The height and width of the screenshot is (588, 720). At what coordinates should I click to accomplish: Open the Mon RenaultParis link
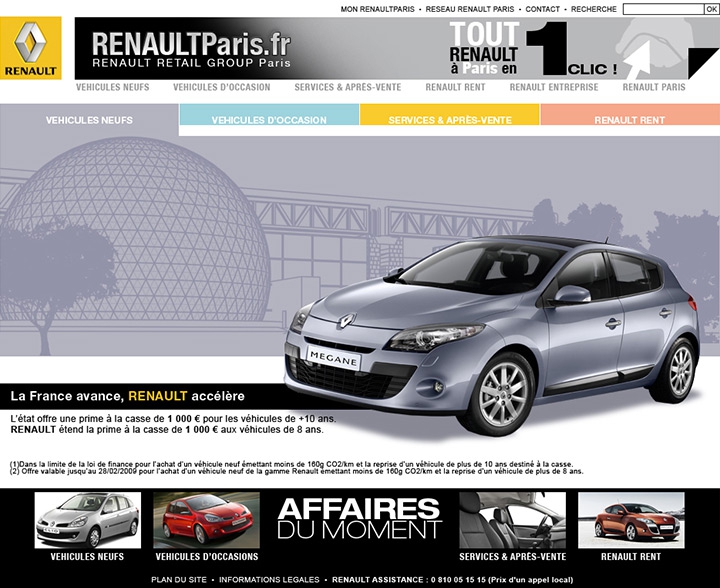pyautogui.click(x=377, y=9)
